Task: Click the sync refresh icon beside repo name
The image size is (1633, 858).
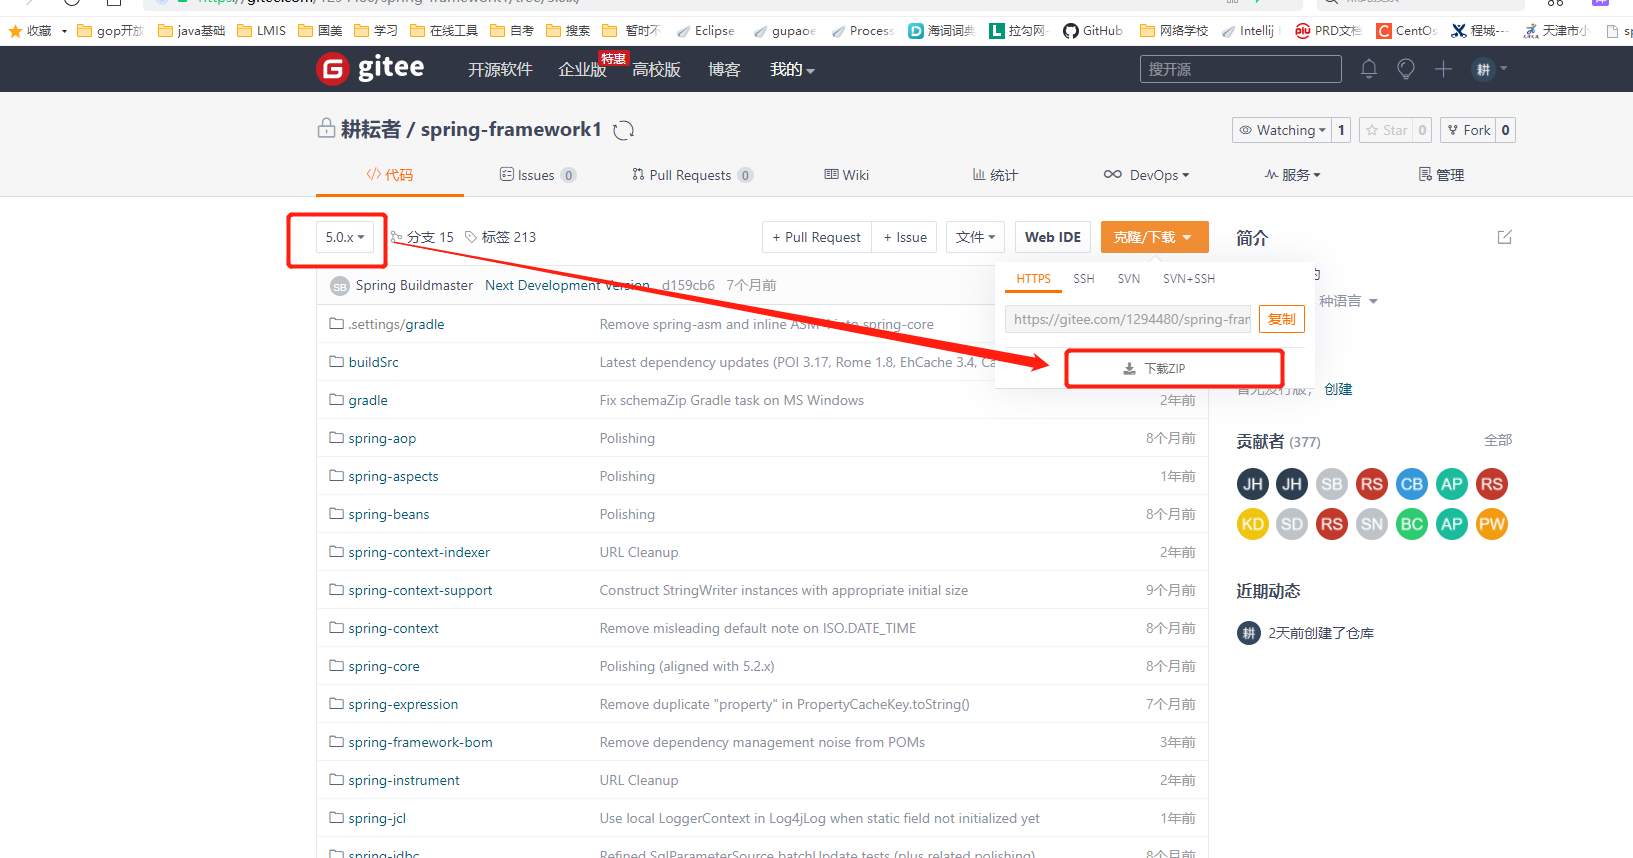Action: (624, 130)
